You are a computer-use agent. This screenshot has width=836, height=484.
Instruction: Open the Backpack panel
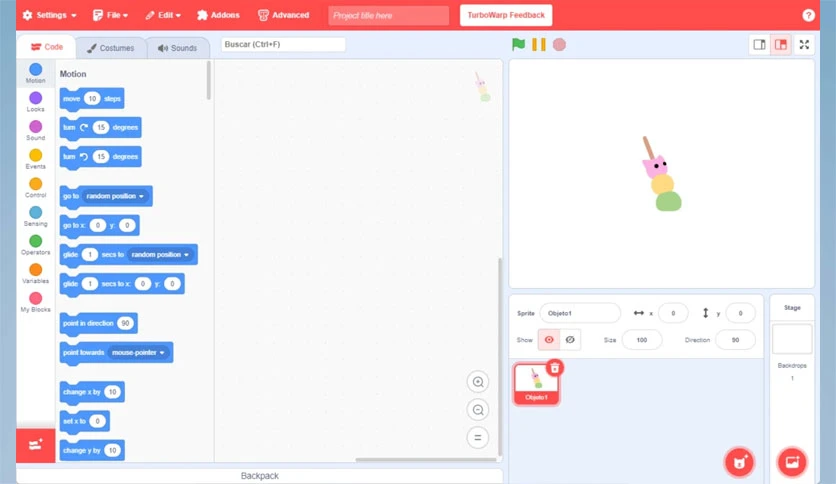260,475
